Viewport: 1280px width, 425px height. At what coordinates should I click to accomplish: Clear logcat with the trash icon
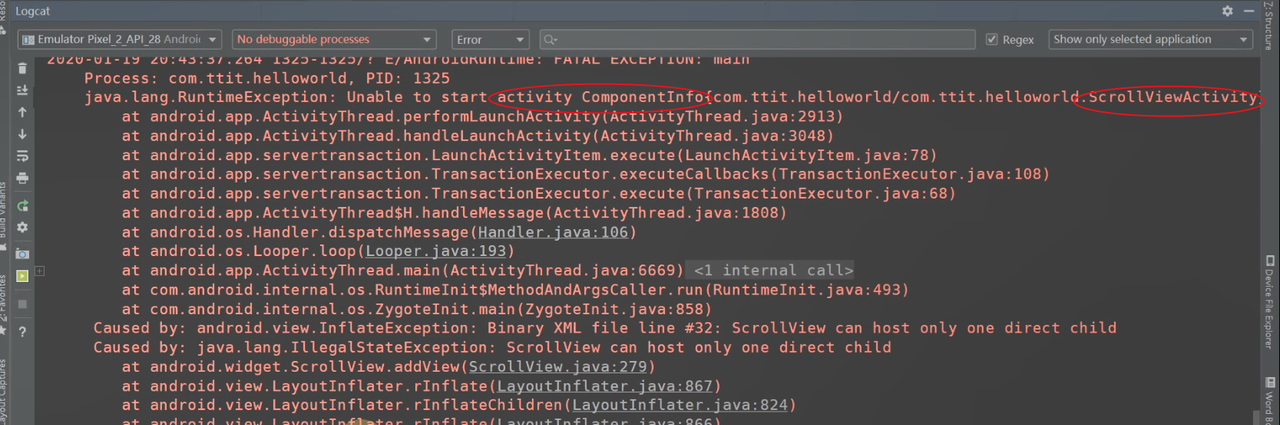click(22, 69)
